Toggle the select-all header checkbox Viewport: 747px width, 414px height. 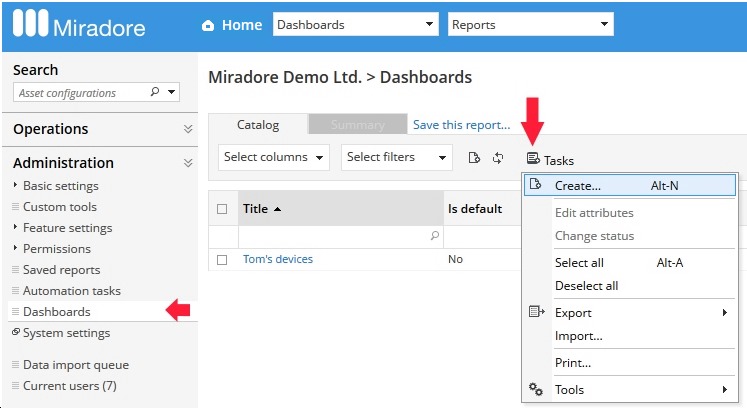pyautogui.click(x=222, y=209)
